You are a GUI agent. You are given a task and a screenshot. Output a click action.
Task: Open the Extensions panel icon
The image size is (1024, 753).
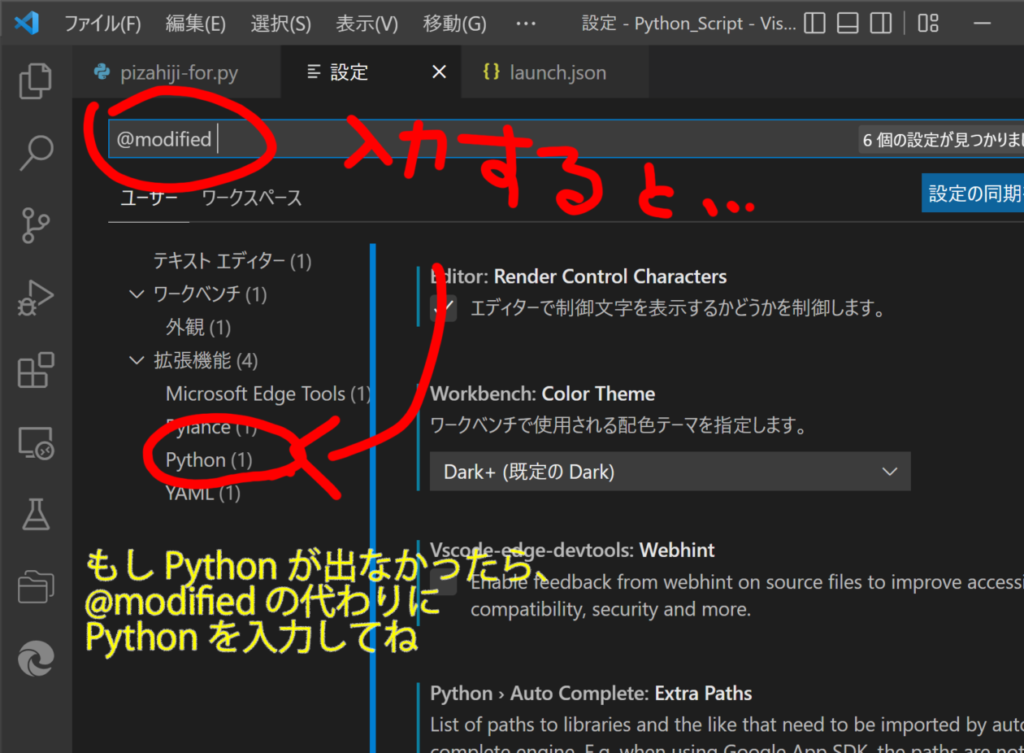[35, 370]
